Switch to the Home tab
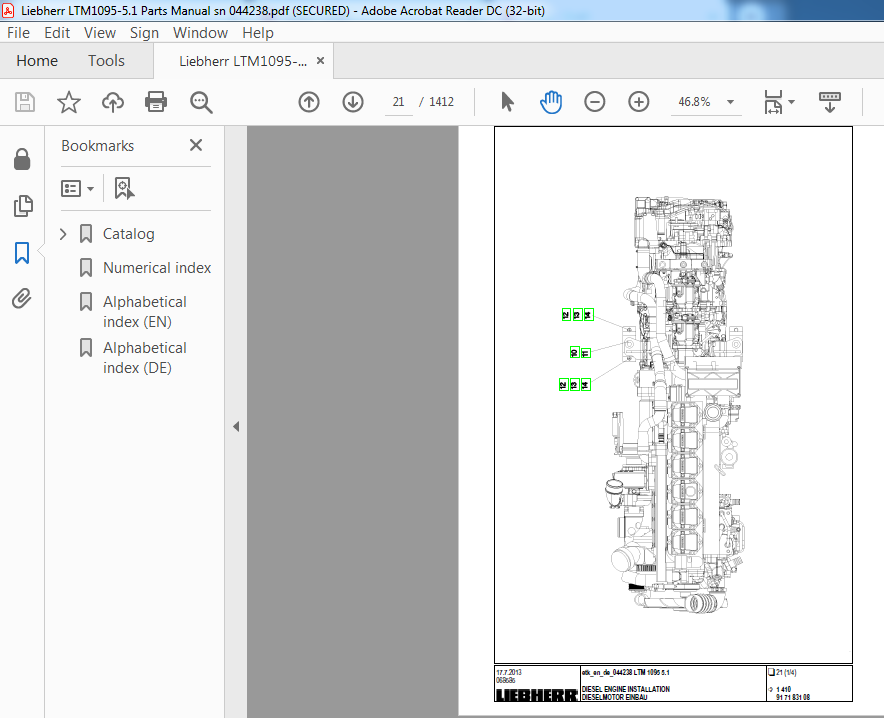884x718 pixels. pyautogui.click(x=37, y=60)
